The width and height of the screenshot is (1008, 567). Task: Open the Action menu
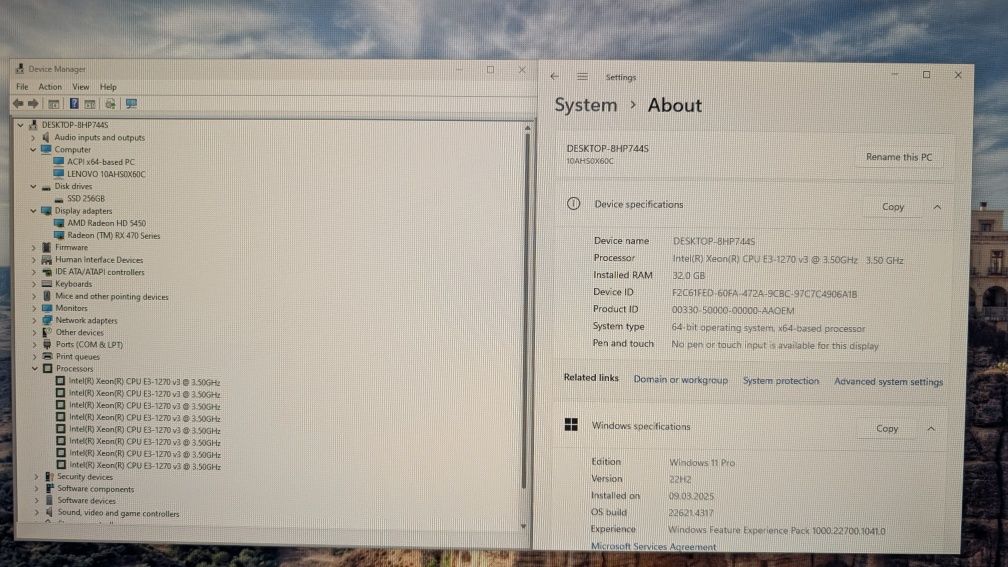pyautogui.click(x=50, y=87)
